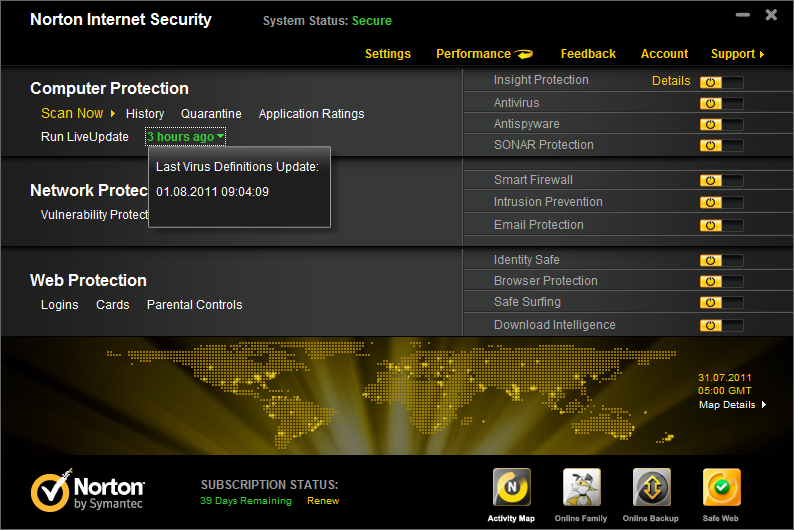Viewport: 794px width, 530px height.
Task: Open the Support dropdown menu
Action: [737, 54]
